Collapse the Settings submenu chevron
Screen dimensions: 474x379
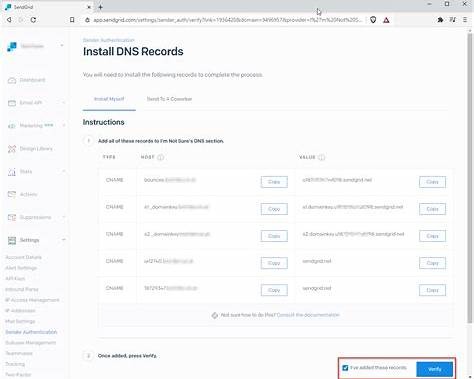(x=63, y=240)
